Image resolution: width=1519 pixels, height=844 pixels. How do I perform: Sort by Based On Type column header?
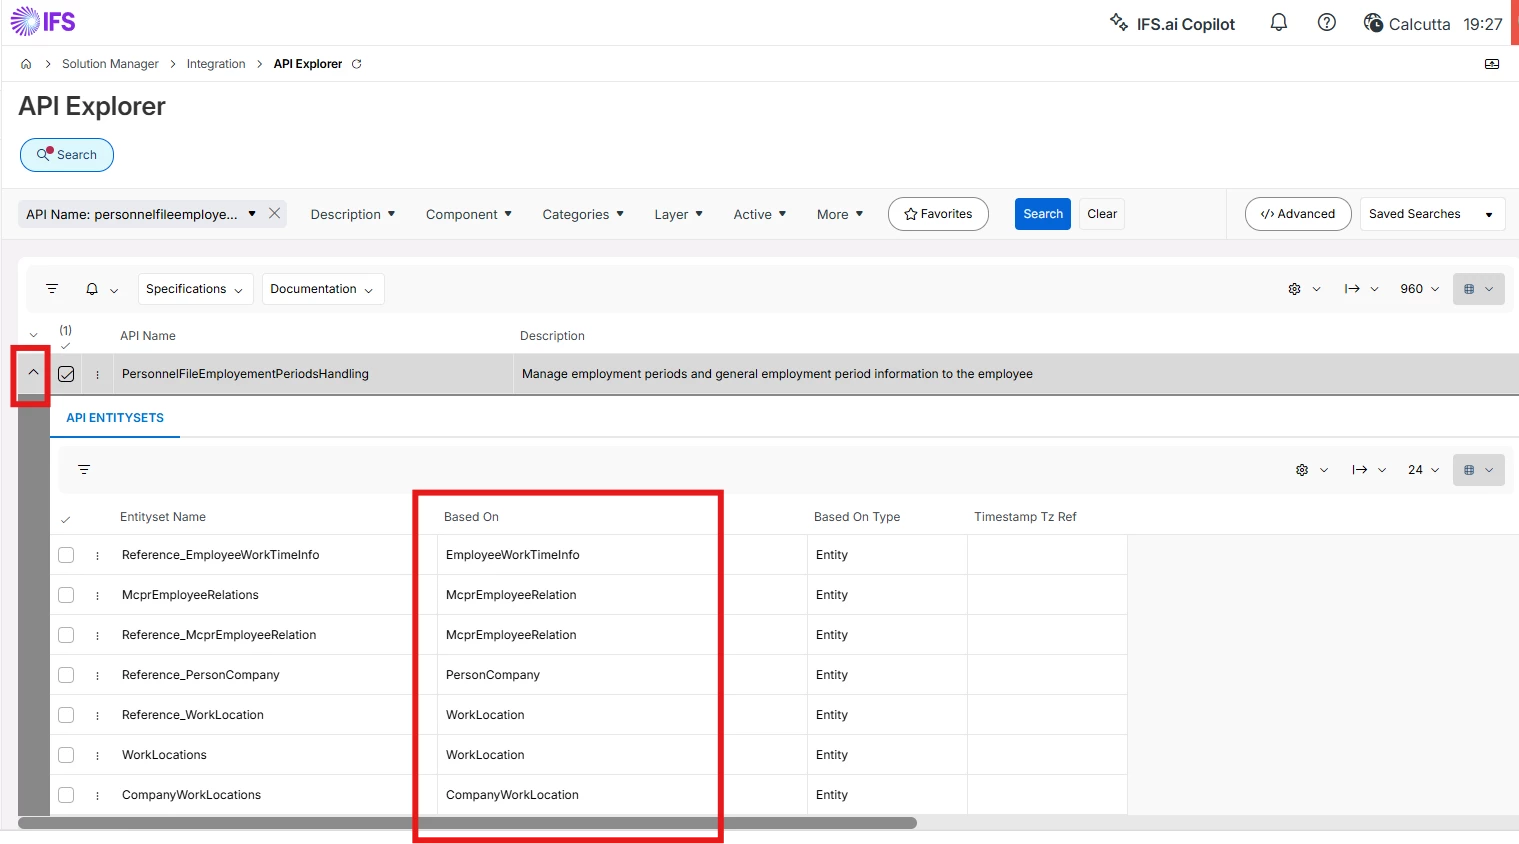pos(857,517)
